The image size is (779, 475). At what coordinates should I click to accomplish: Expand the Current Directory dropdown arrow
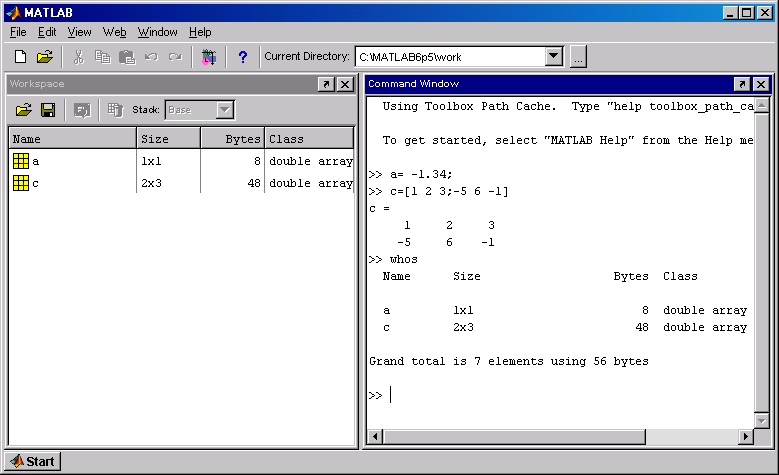click(x=553, y=57)
